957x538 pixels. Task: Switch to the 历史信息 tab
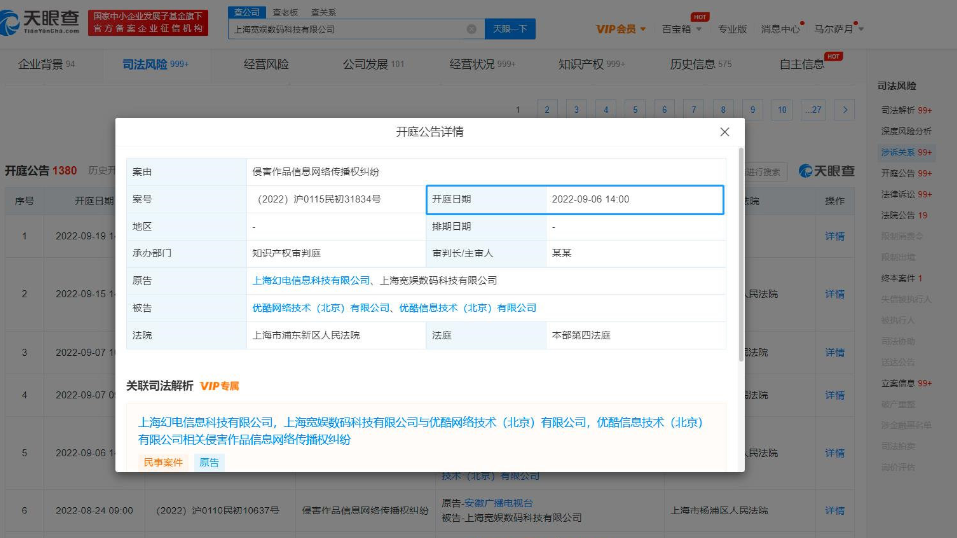pos(700,64)
